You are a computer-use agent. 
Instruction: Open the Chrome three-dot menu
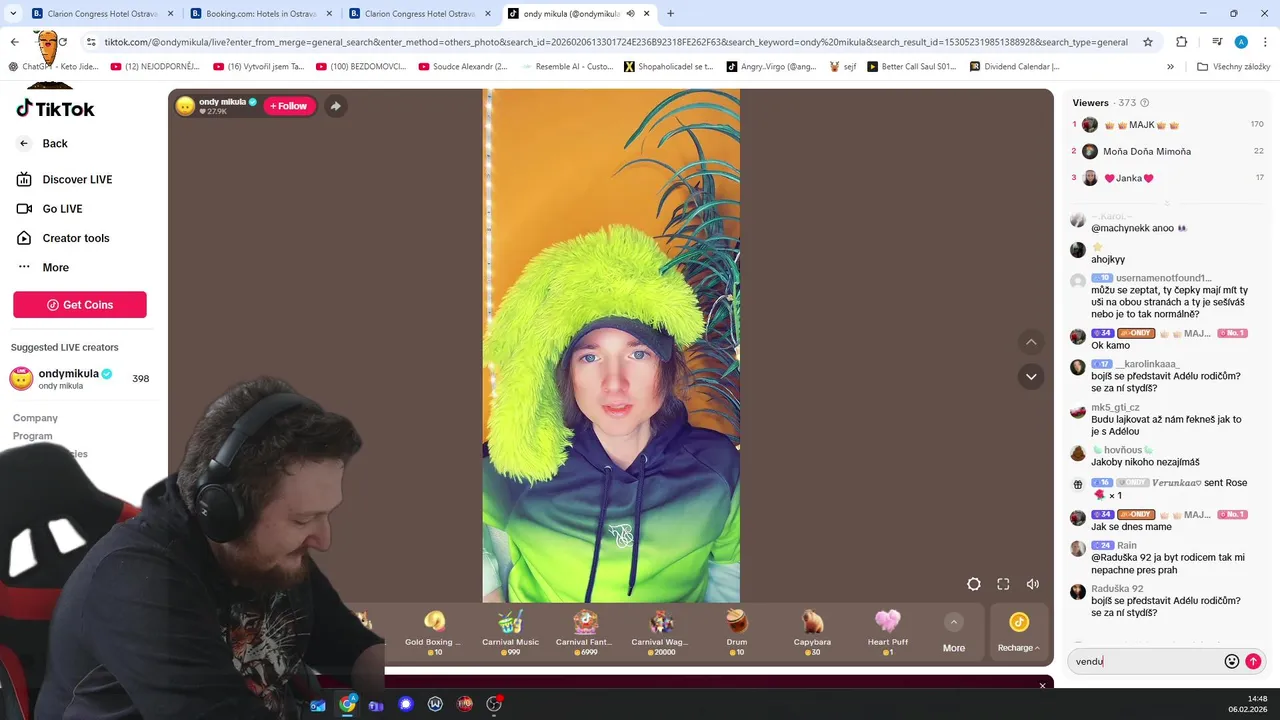1265,42
